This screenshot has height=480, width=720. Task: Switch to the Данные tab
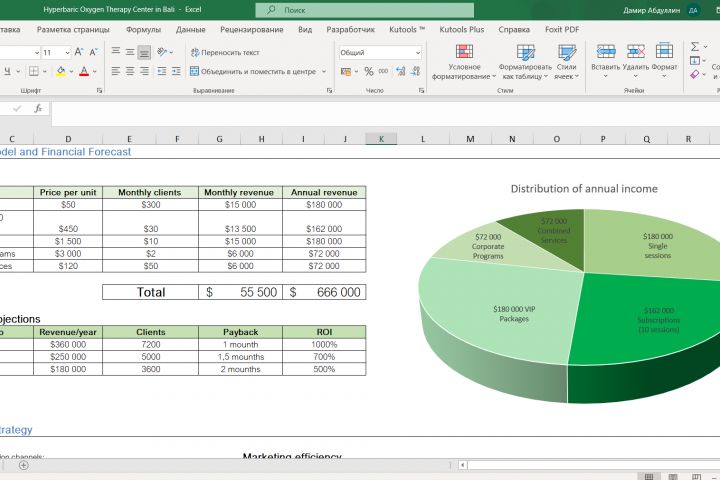click(191, 29)
